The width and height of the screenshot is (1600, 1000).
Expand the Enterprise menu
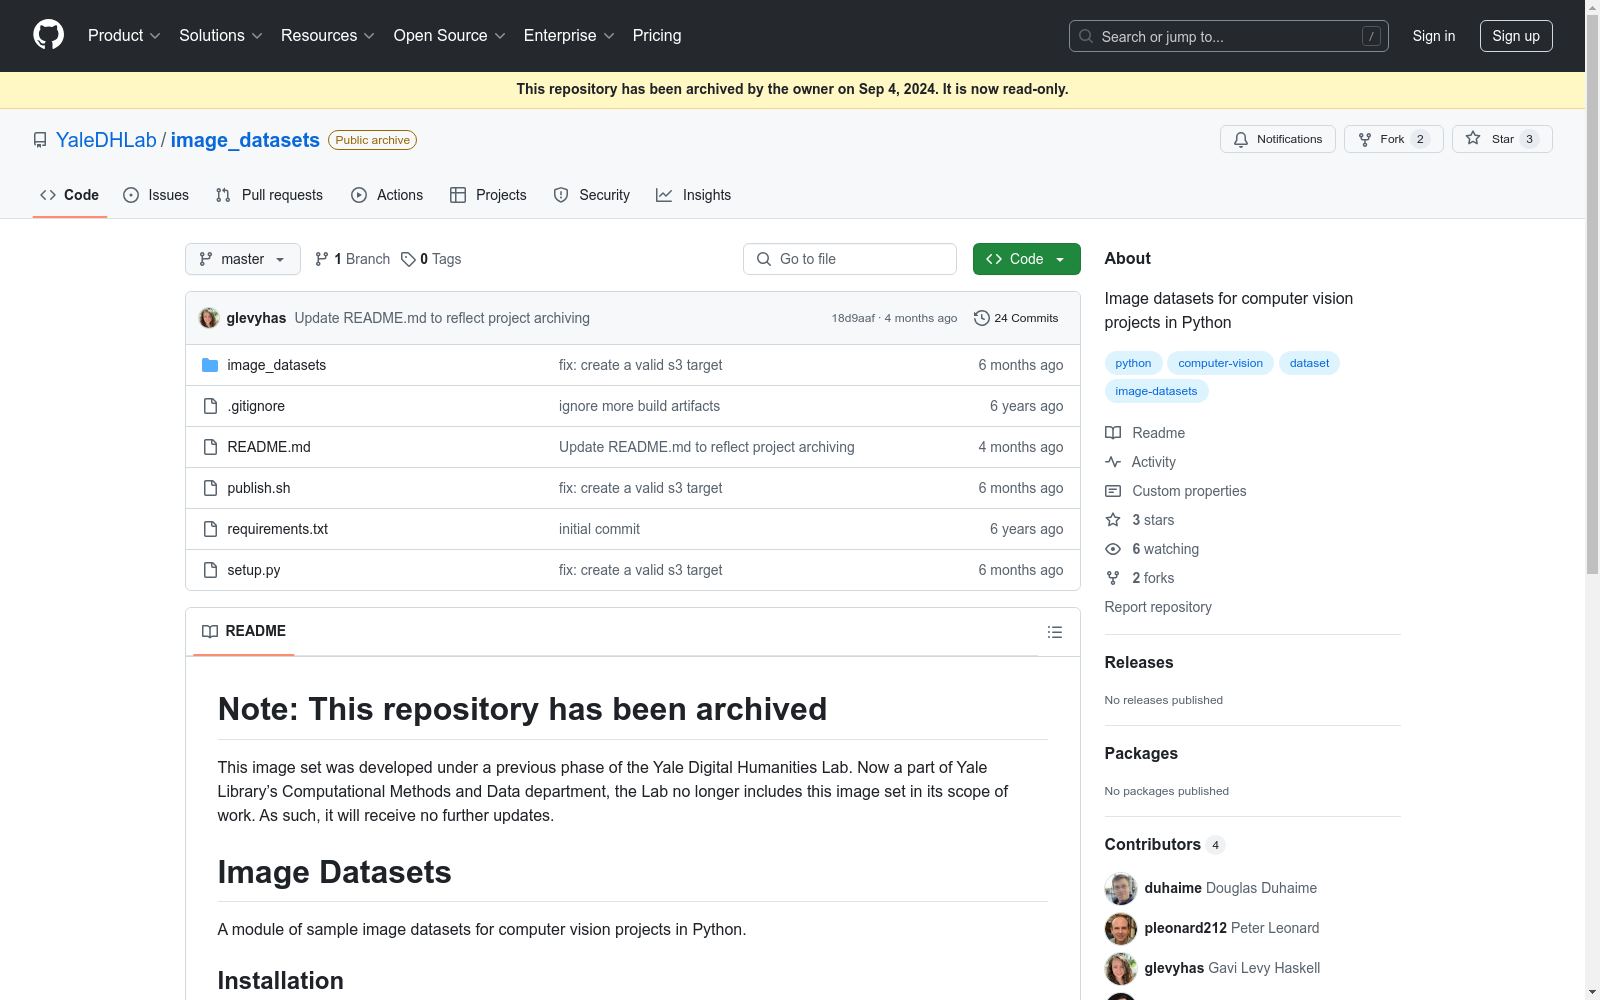pyautogui.click(x=569, y=36)
